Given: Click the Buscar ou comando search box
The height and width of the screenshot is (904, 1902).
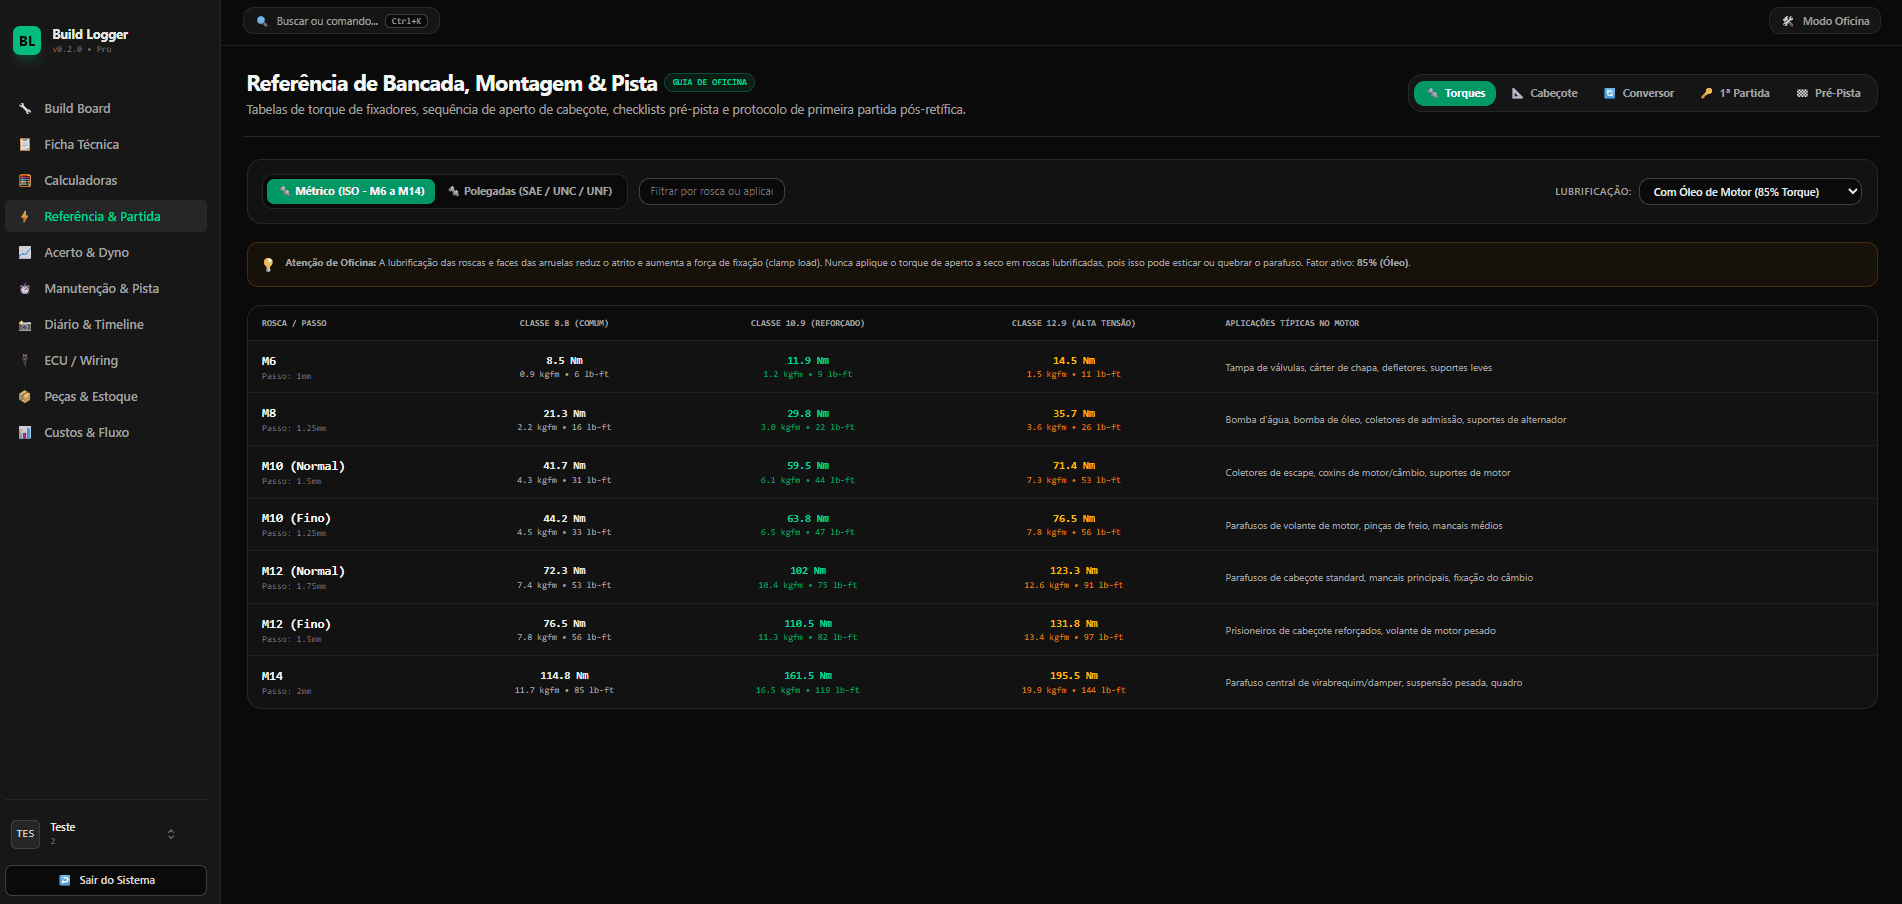Looking at the screenshot, I should pos(341,21).
